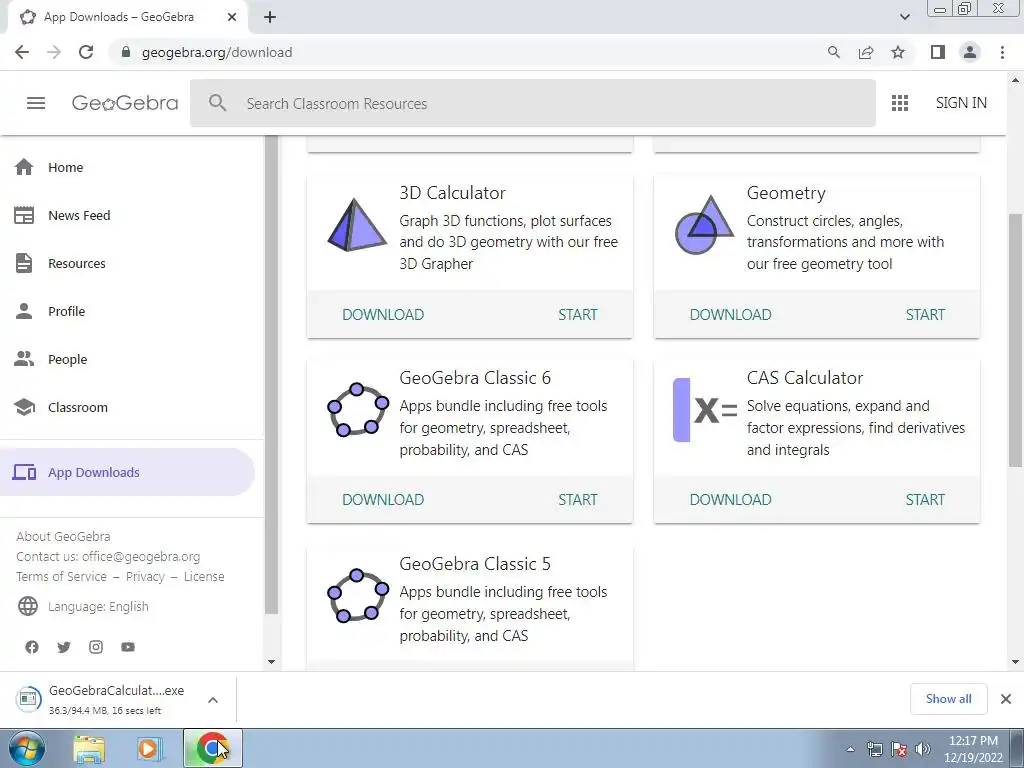Viewport: 1024px width, 768px height.
Task: Click the App Downloads devices icon
Action: [24, 472]
